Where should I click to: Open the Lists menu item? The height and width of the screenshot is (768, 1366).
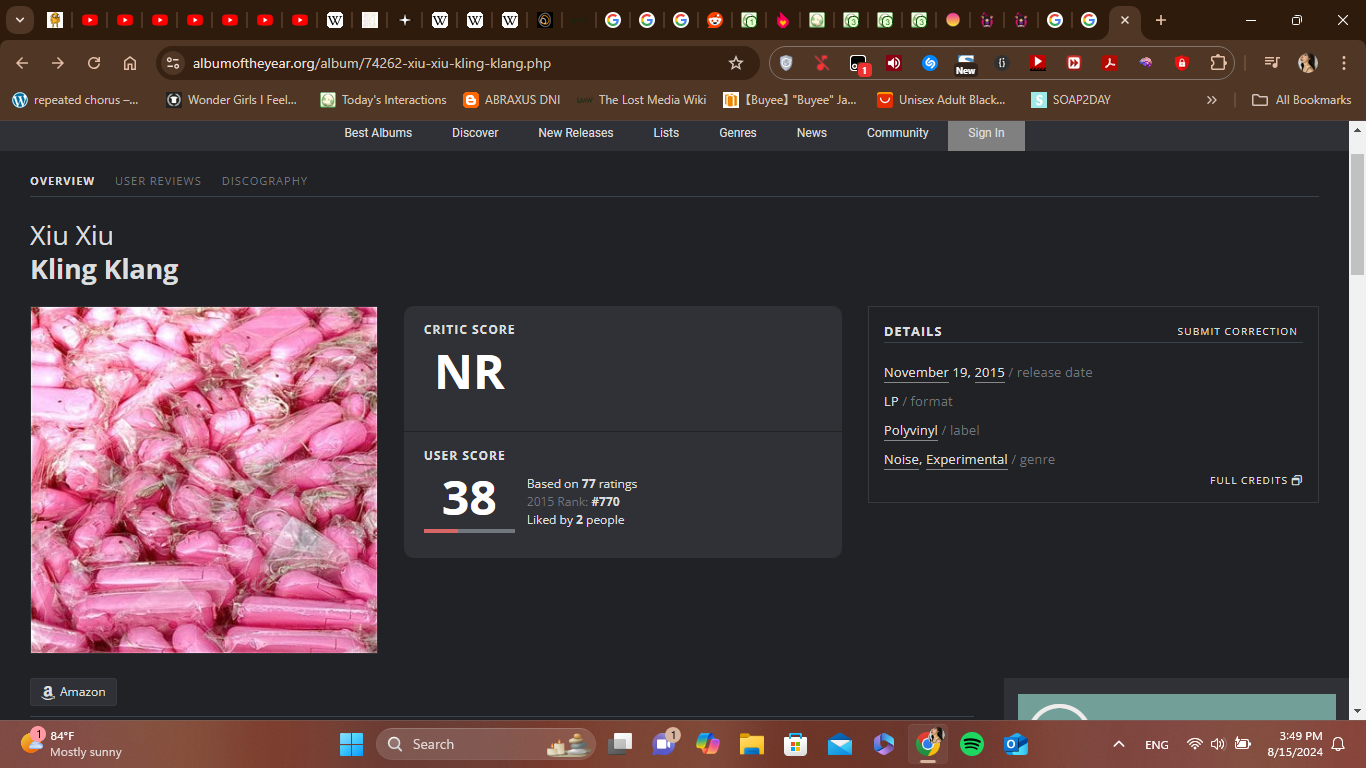tap(666, 133)
